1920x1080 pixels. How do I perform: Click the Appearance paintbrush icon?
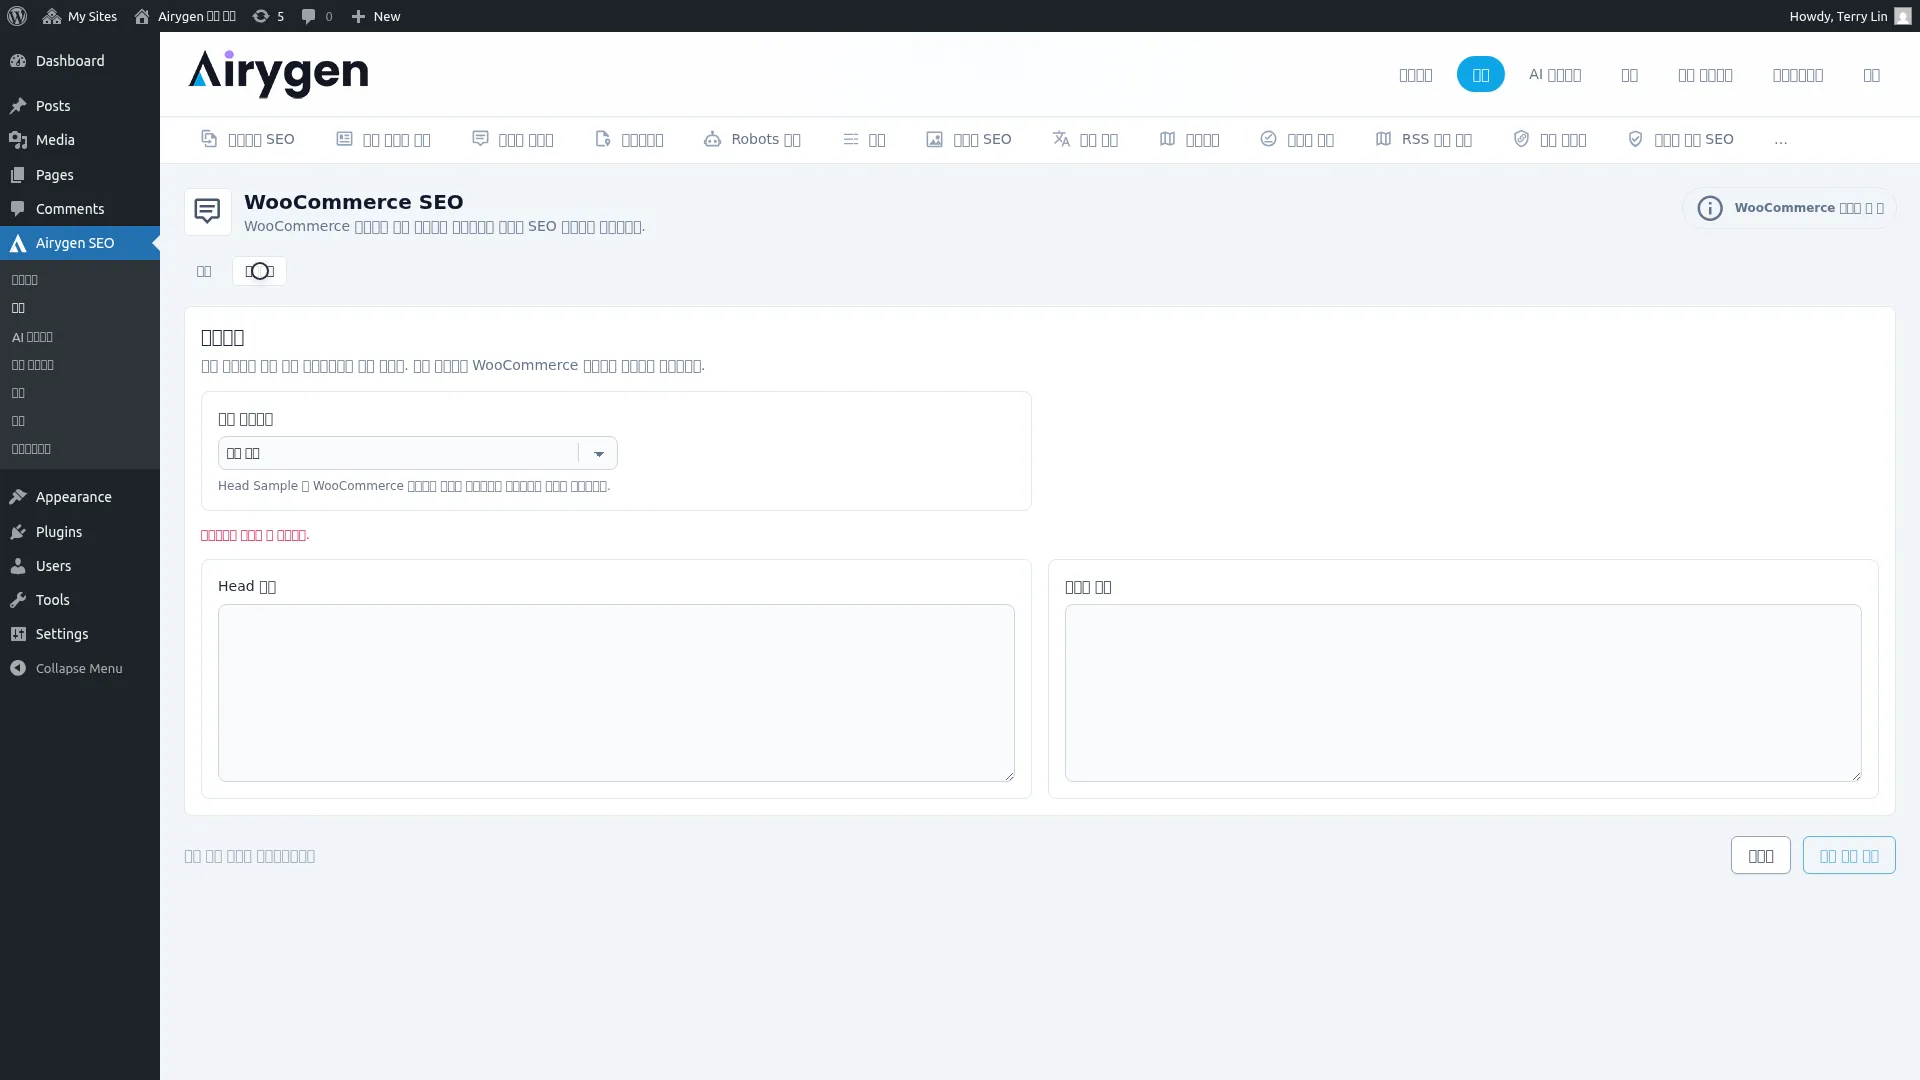click(18, 497)
